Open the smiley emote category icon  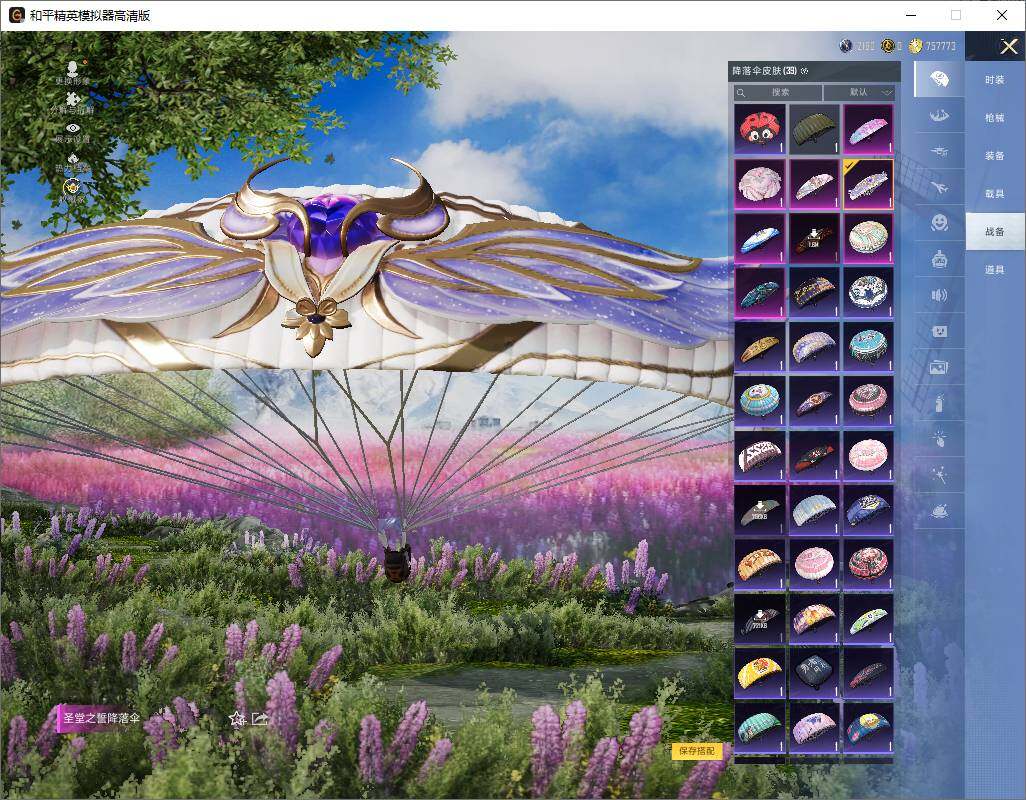tap(939, 223)
